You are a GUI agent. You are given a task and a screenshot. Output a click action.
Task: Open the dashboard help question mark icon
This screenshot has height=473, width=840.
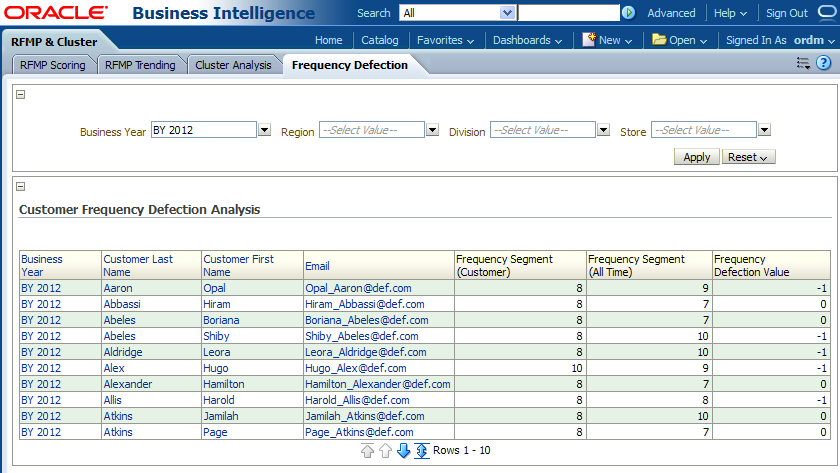(823, 63)
